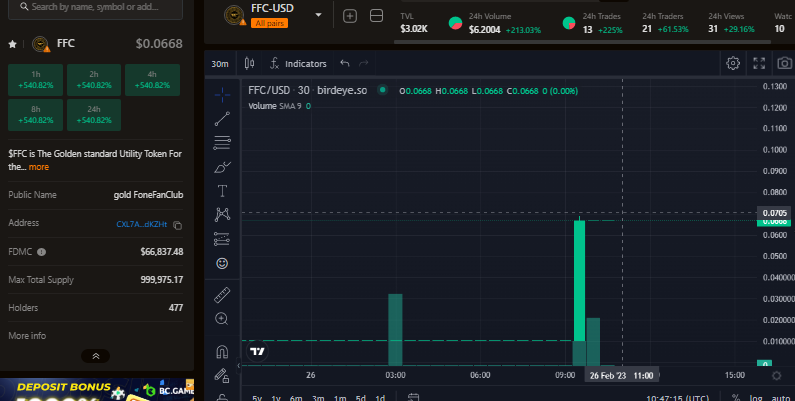The width and height of the screenshot is (795, 401).
Task: Open the 10:47:15 (UTC) timezone menu
Action: pos(678,398)
